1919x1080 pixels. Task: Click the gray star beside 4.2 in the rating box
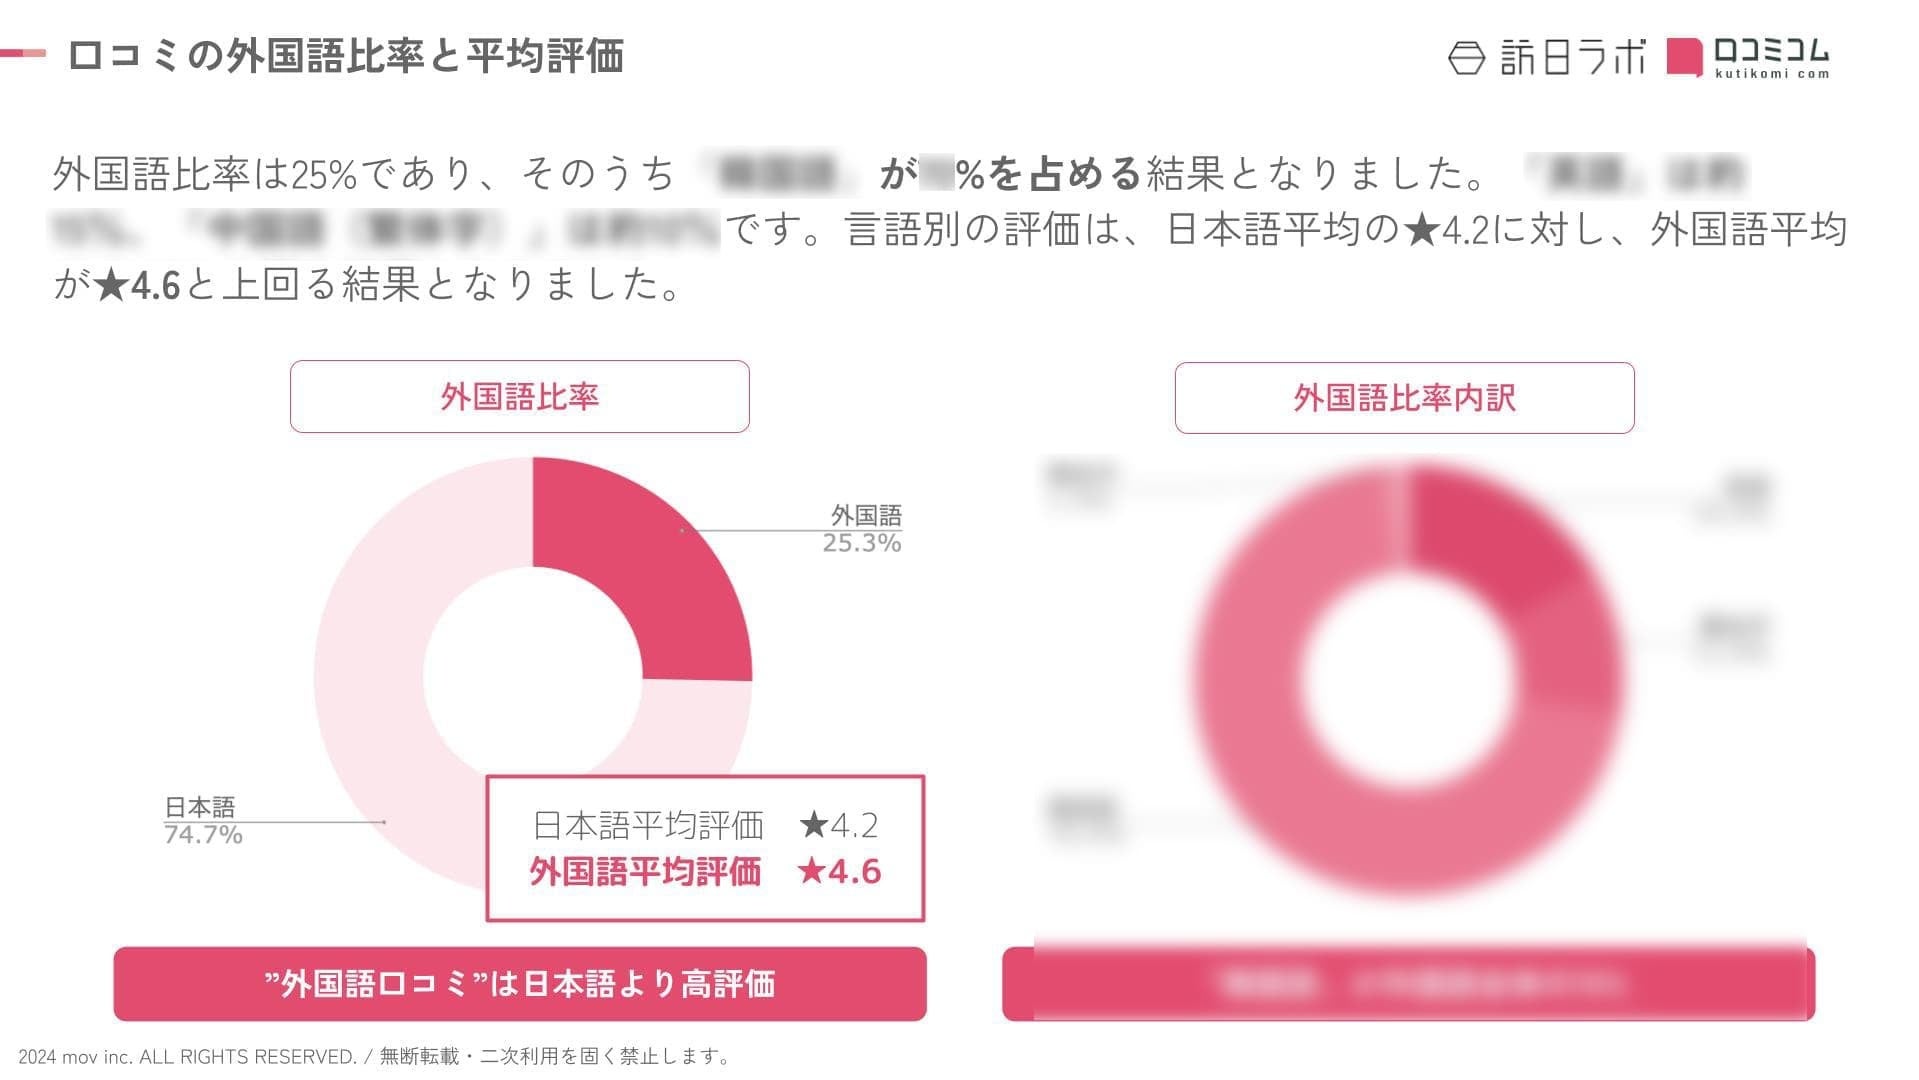point(814,825)
